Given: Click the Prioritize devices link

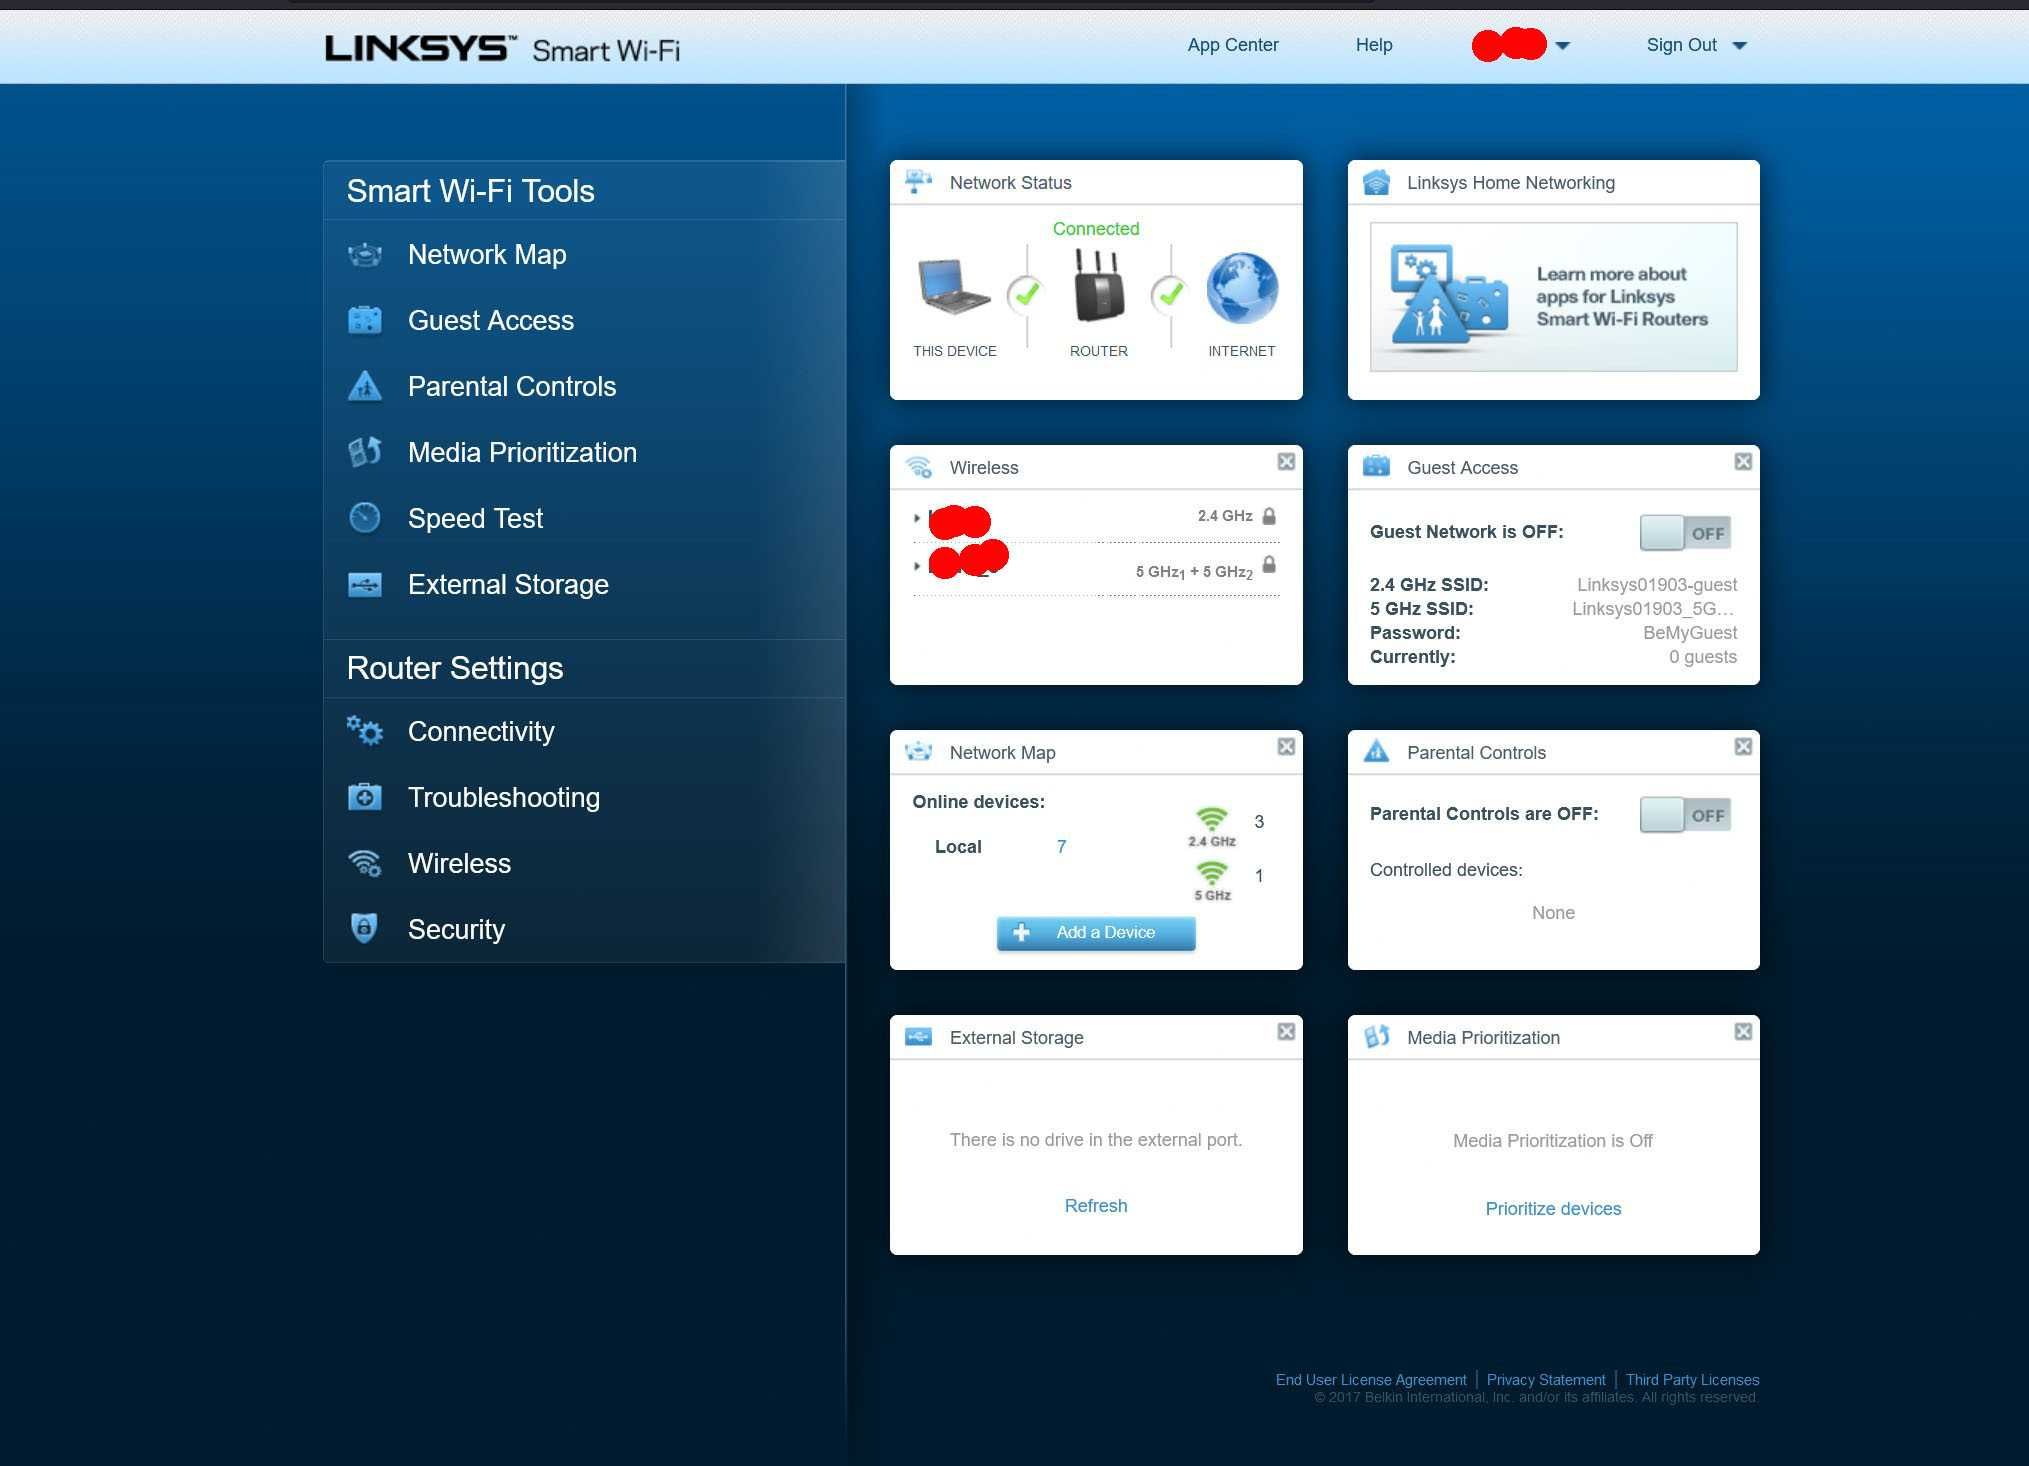Looking at the screenshot, I should click(1553, 1209).
